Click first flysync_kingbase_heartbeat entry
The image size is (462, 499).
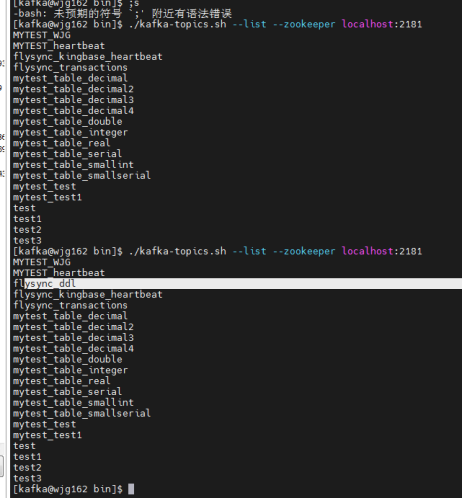88,57
